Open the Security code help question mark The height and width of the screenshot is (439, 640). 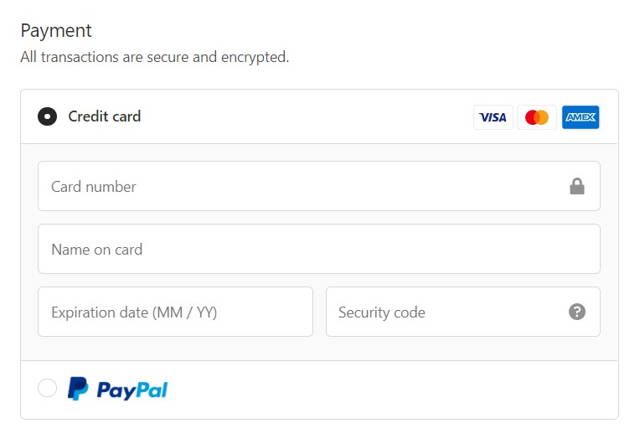[x=577, y=312]
